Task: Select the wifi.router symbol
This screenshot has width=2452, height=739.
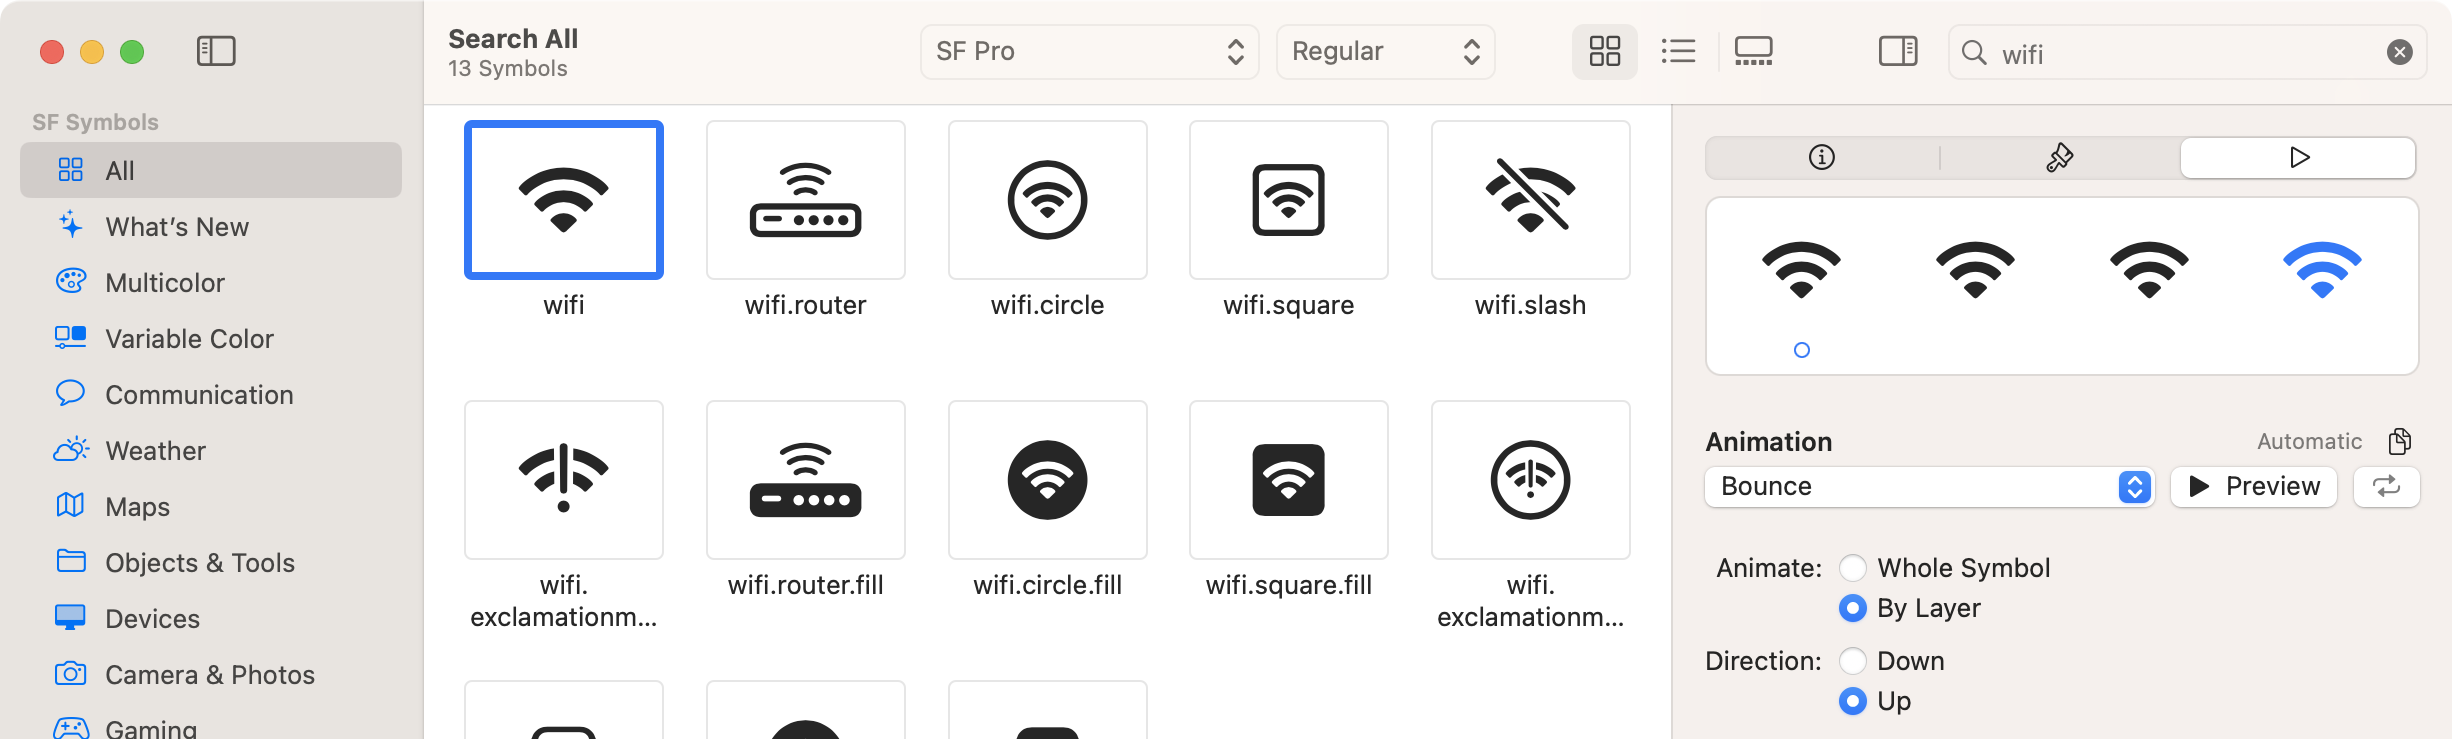Action: click(805, 201)
